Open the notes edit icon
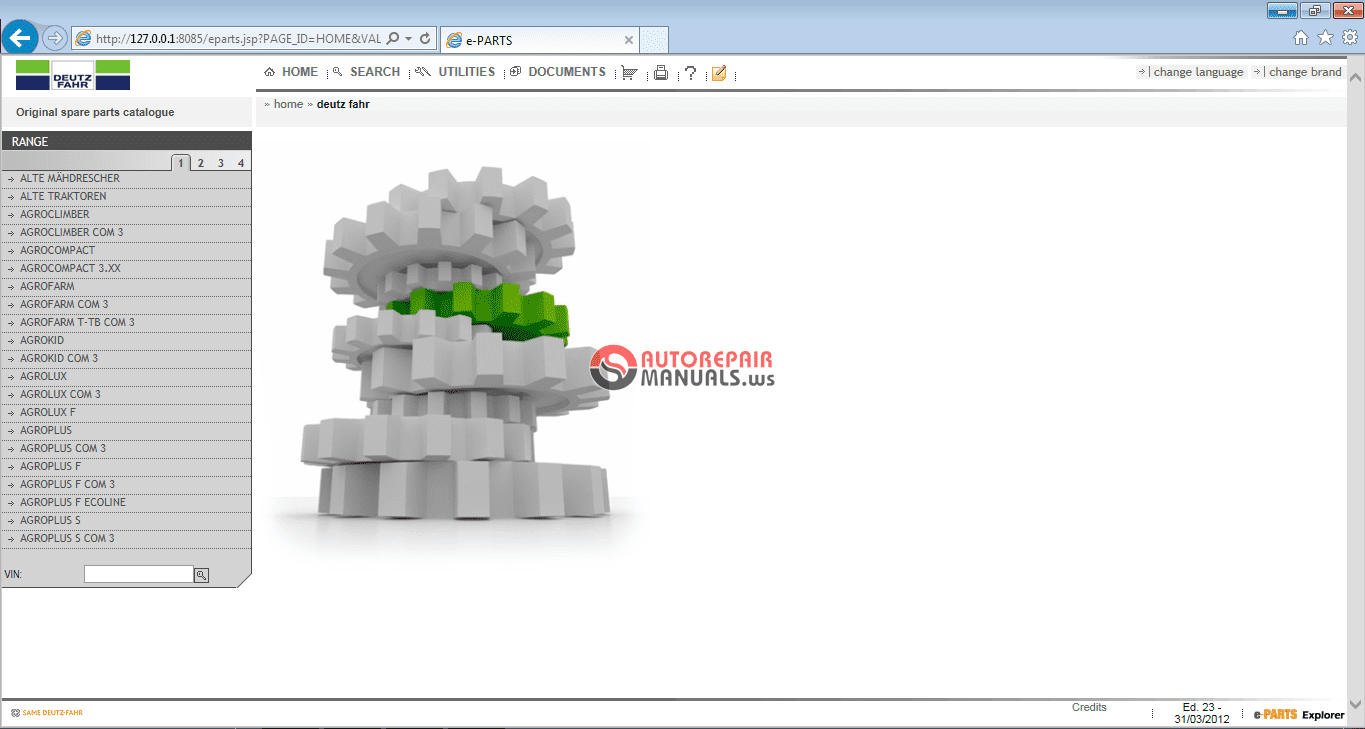Viewport: 1365px width, 729px height. 719,73
